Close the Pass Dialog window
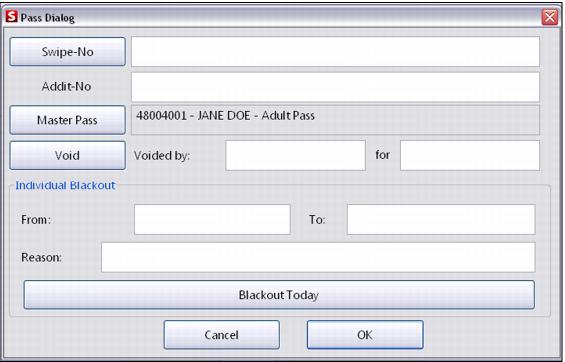The height and width of the screenshot is (362, 565). 550,17
